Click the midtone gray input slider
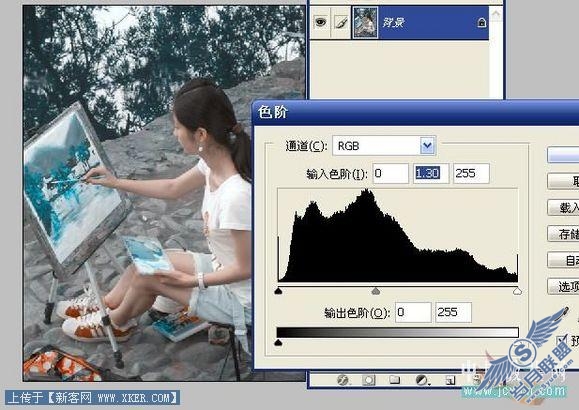579x410 pixels. [376, 291]
